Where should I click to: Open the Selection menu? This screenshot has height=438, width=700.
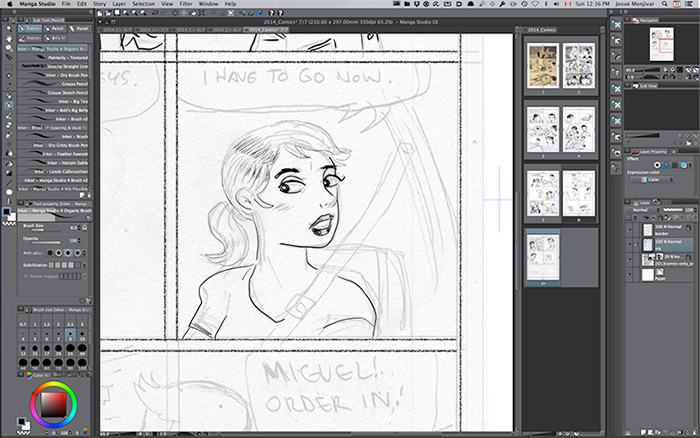[143, 4]
